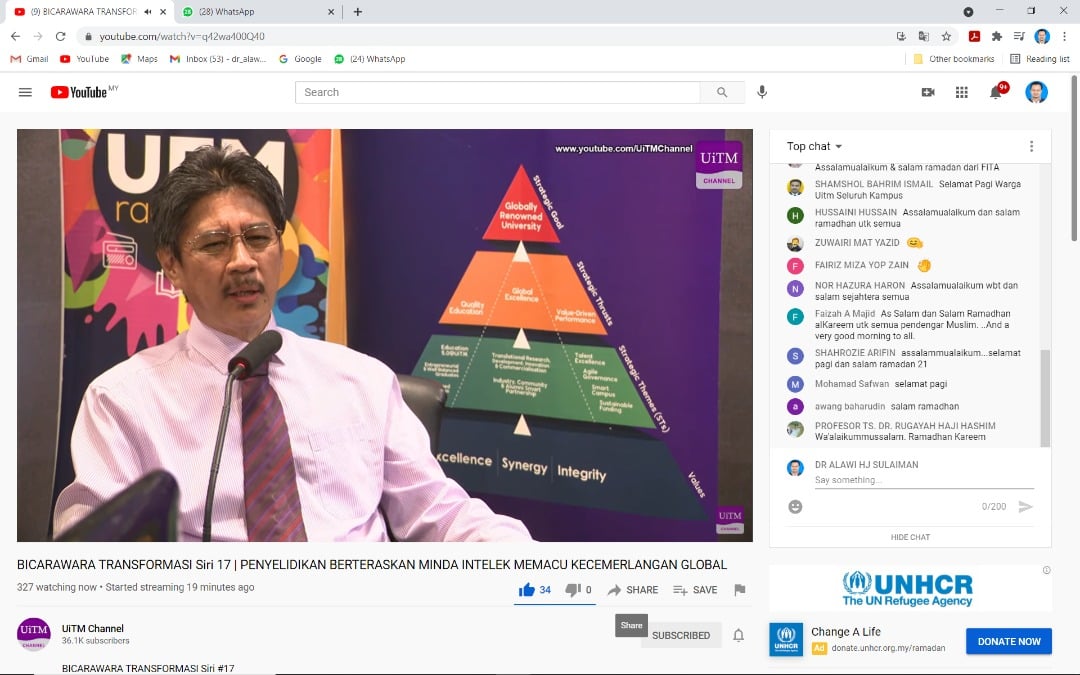Image resolution: width=1080 pixels, height=675 pixels.
Task: Open Gmail bookmark
Action: (x=30, y=59)
